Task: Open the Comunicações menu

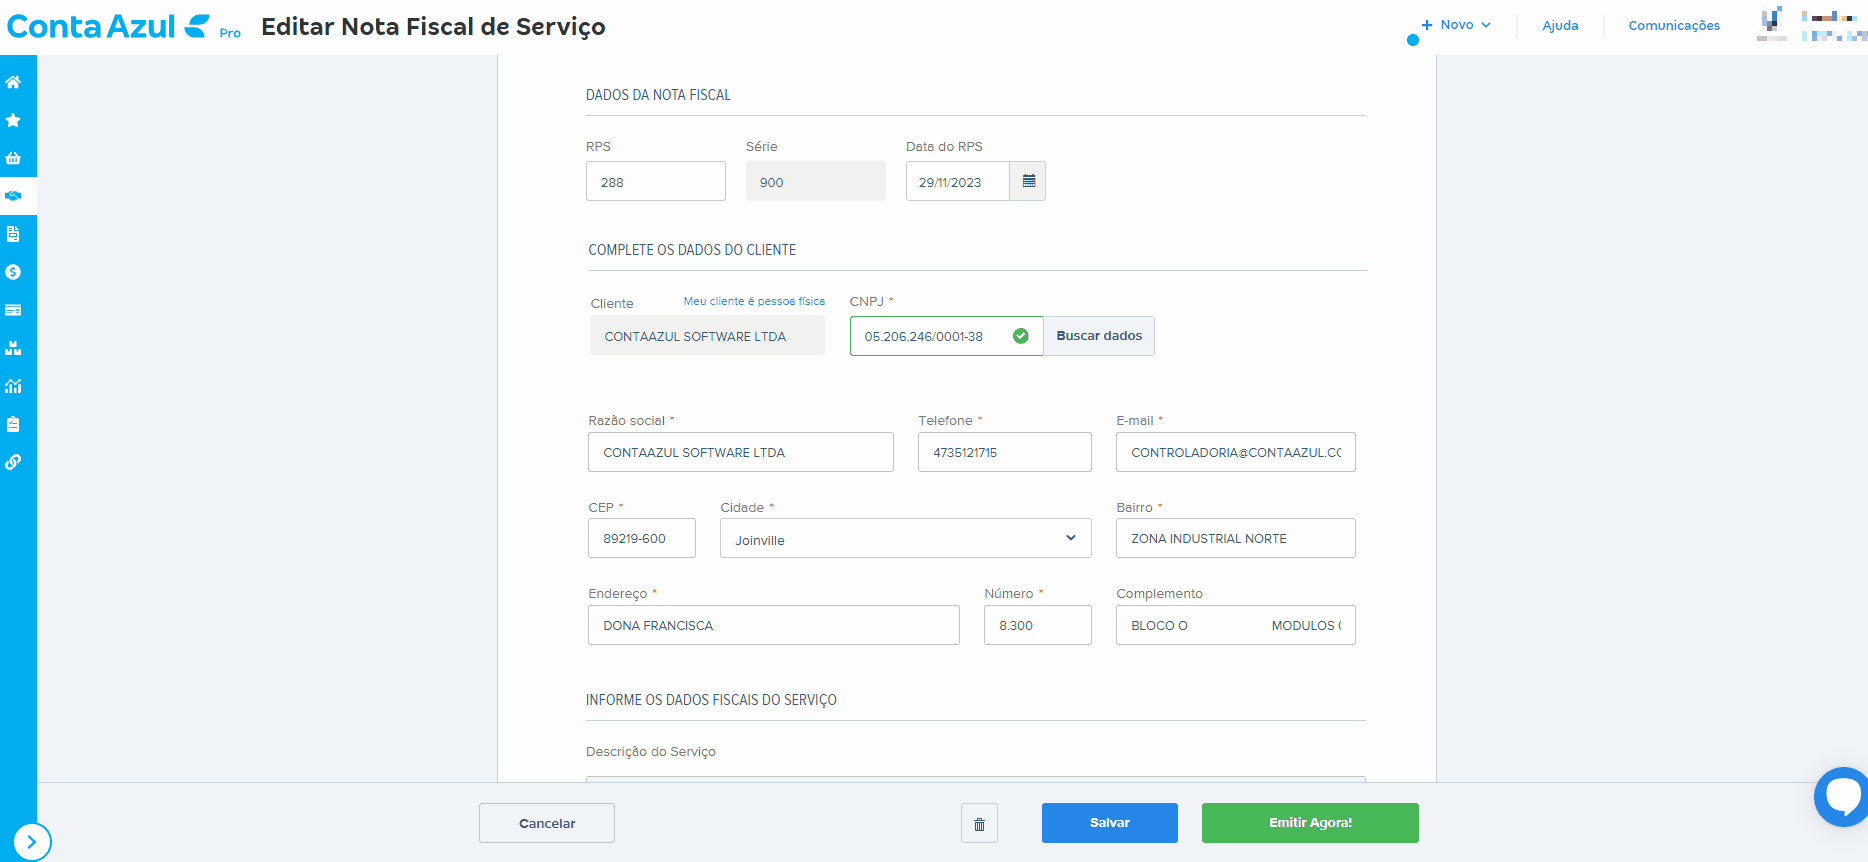Action: [x=1674, y=26]
